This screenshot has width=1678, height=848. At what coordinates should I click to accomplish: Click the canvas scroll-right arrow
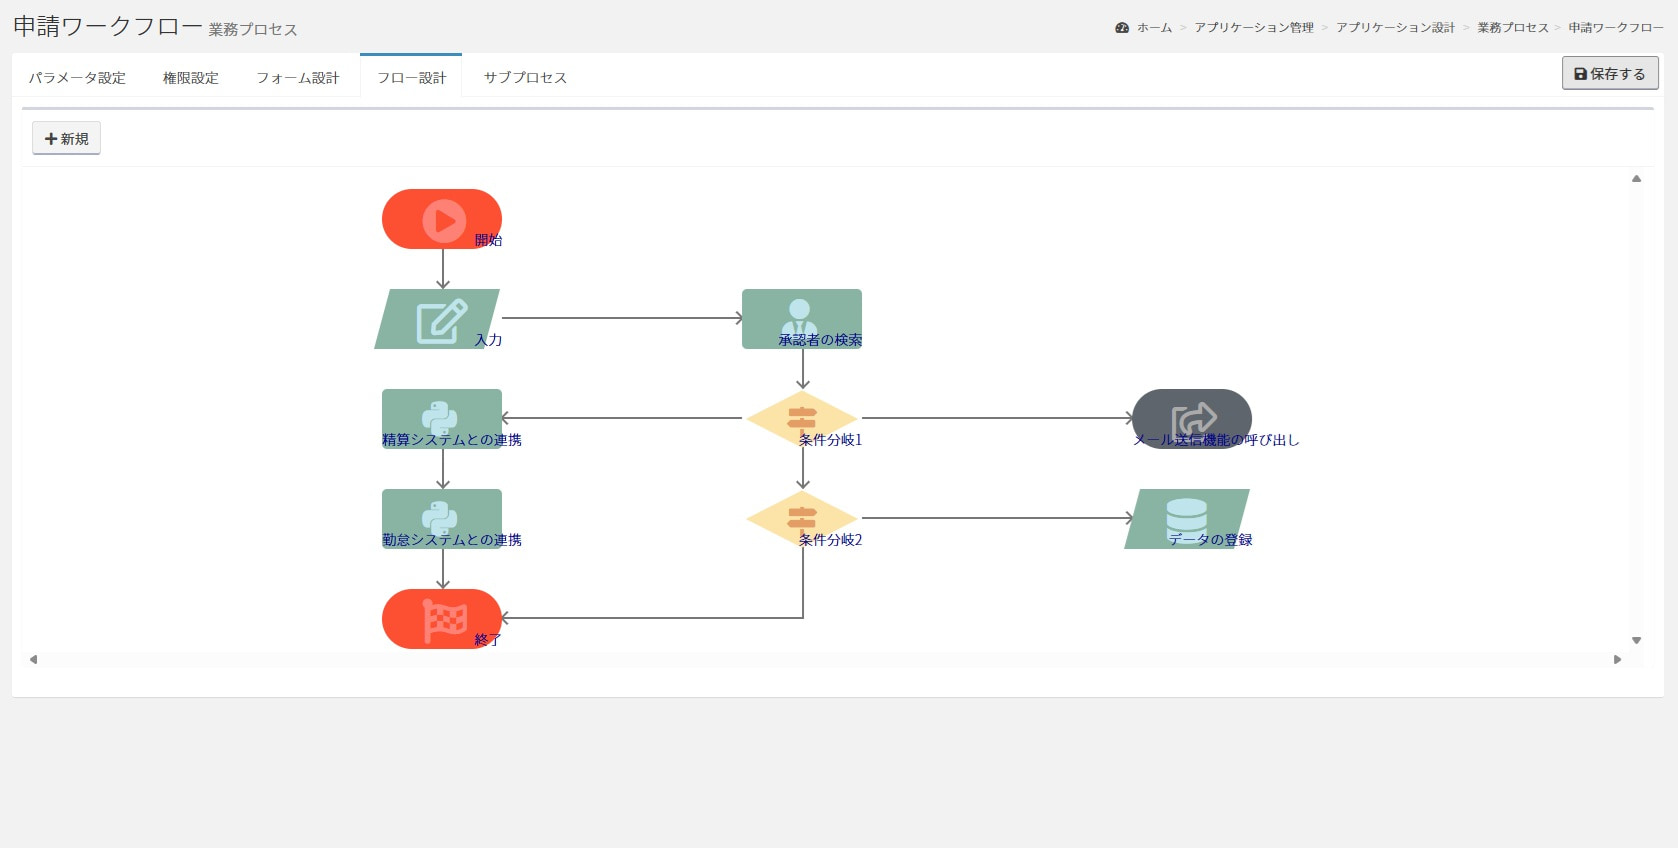1617,659
